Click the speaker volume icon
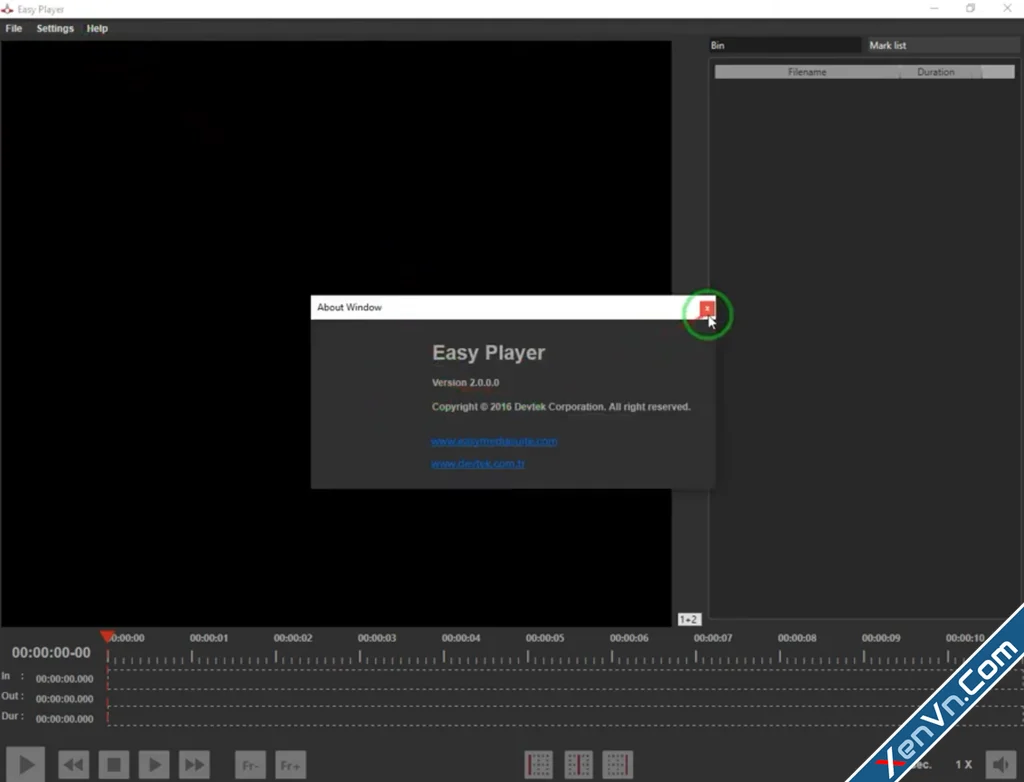The width and height of the screenshot is (1024, 782). pos(1000,764)
